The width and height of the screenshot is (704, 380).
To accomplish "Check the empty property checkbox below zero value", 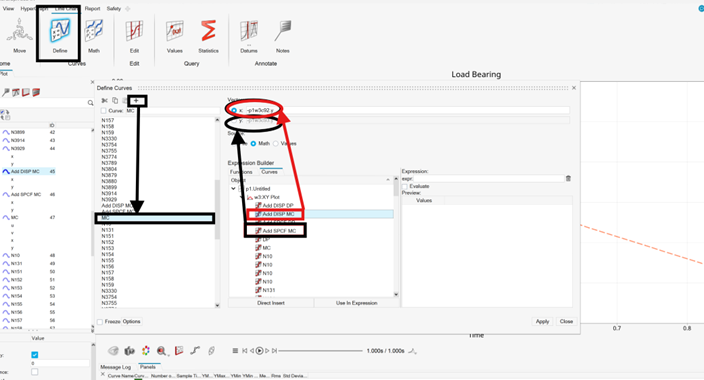I will [x=35, y=371].
